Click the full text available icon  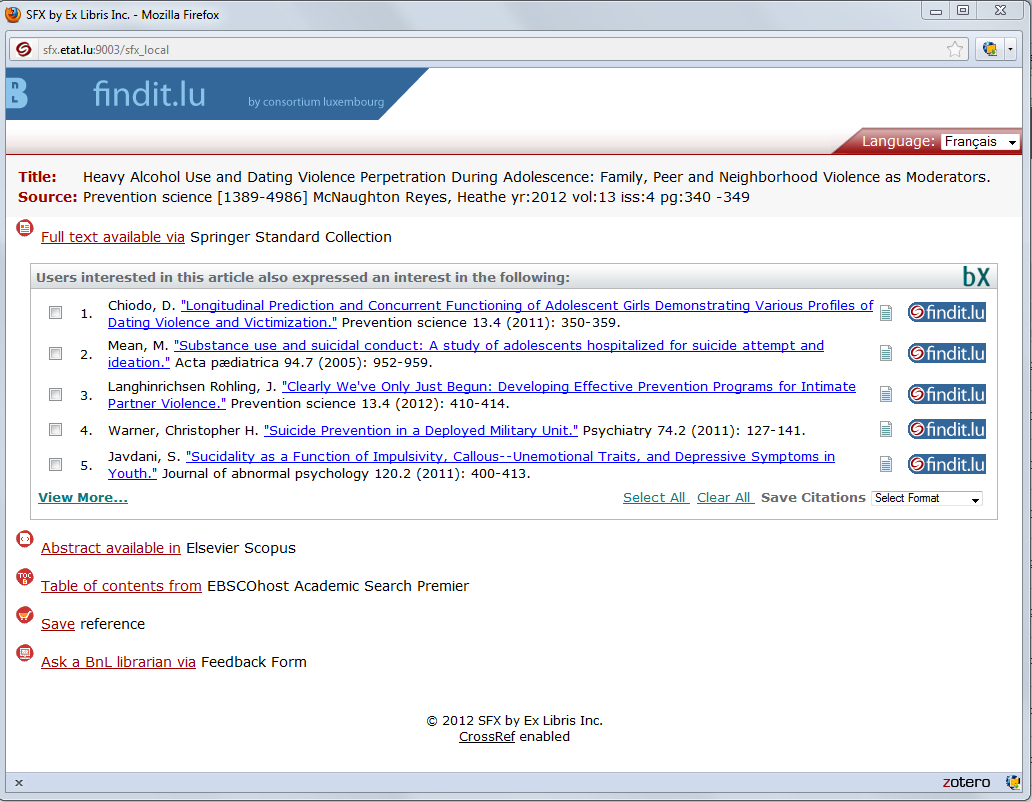pyautogui.click(x=24, y=228)
